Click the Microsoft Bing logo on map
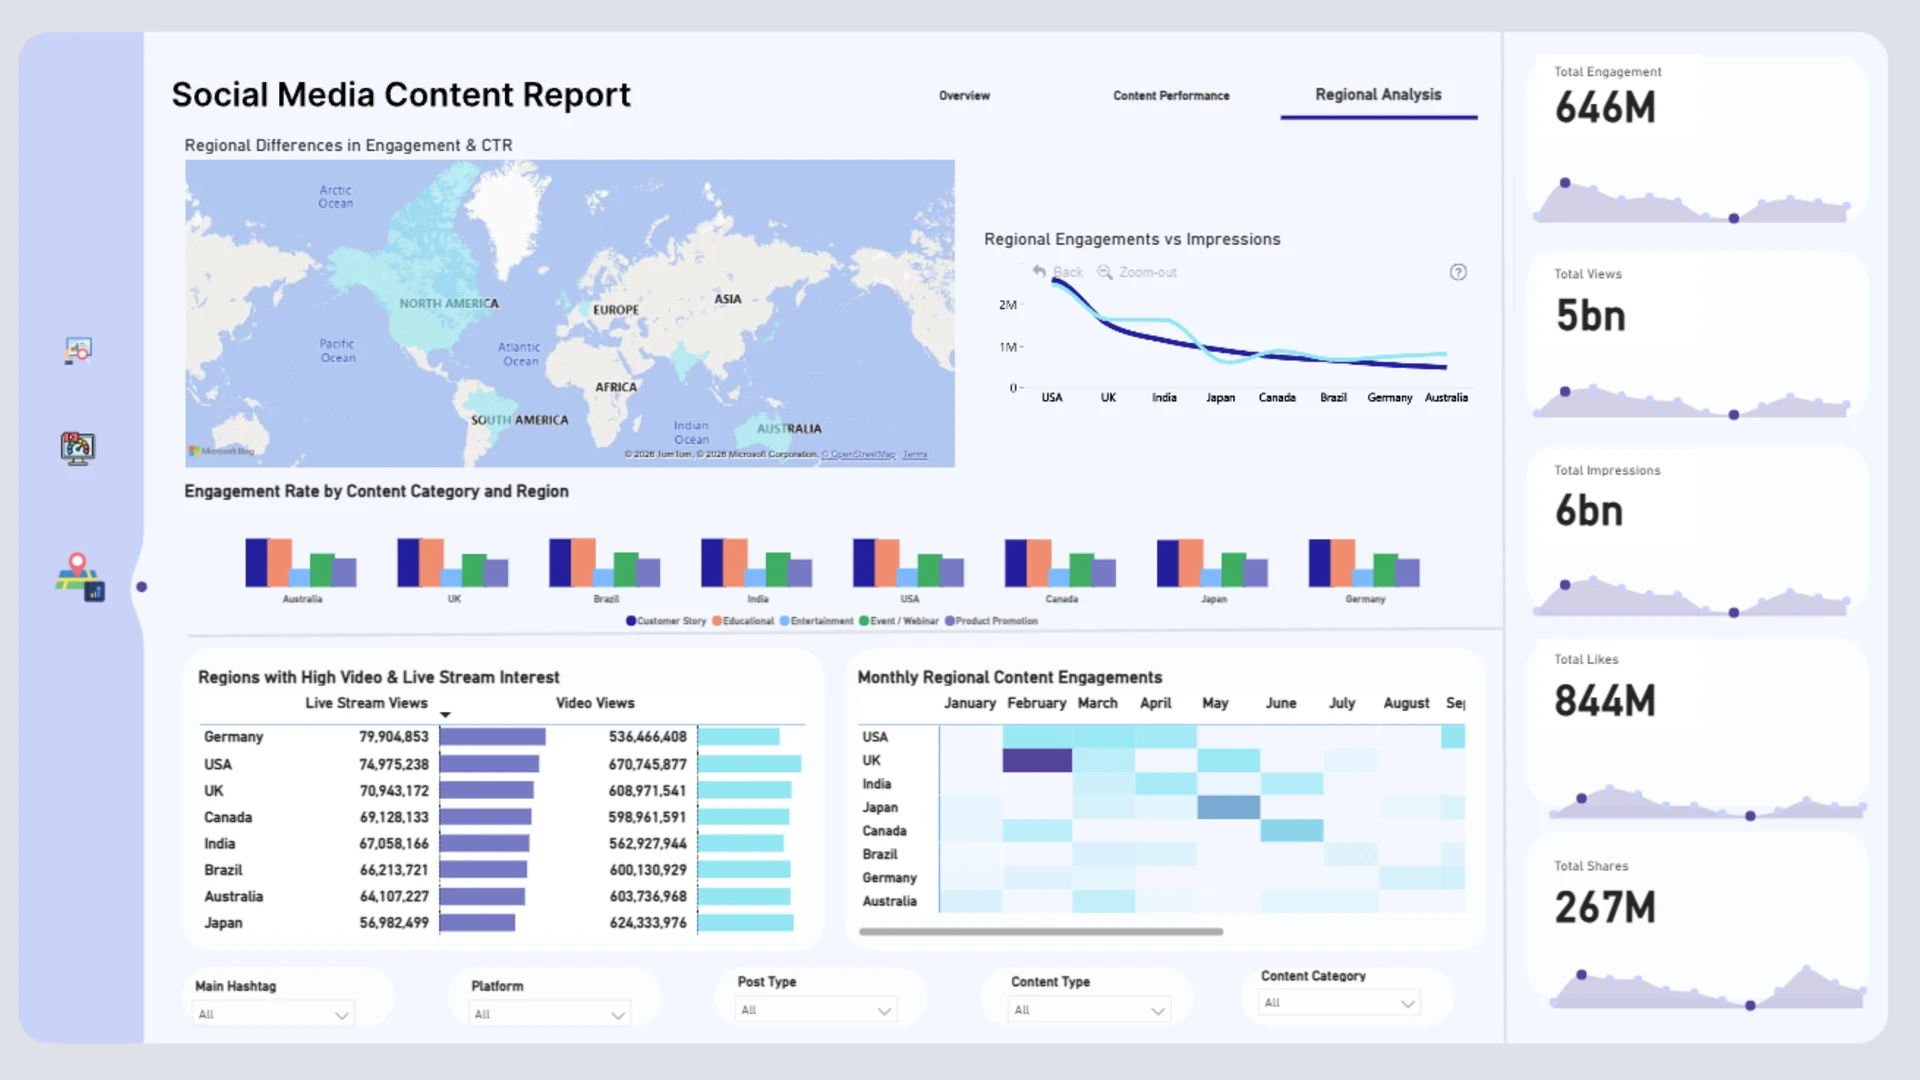1920x1080 pixels. point(222,451)
